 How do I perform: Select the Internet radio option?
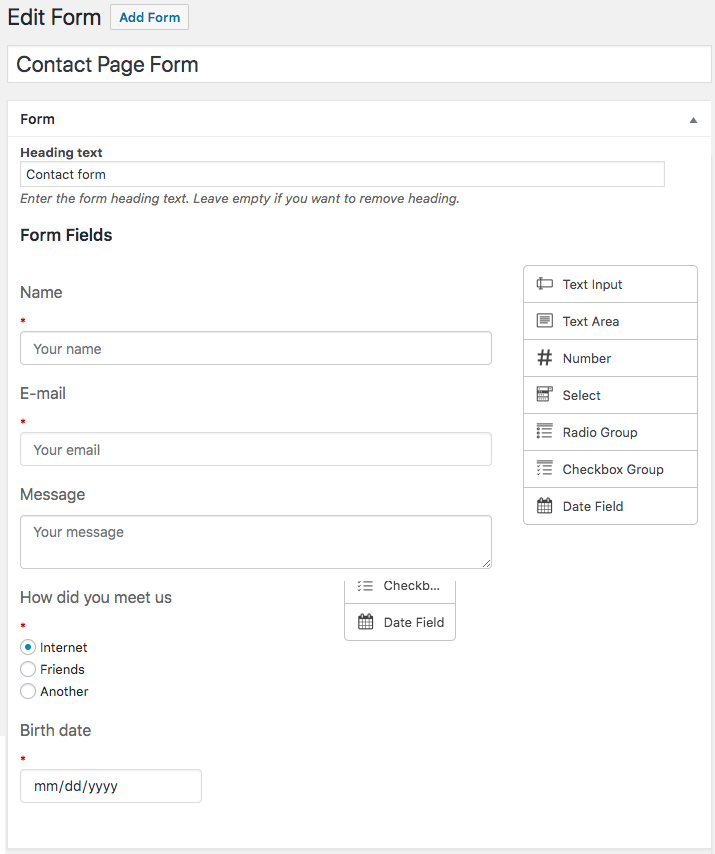pyautogui.click(x=28, y=647)
